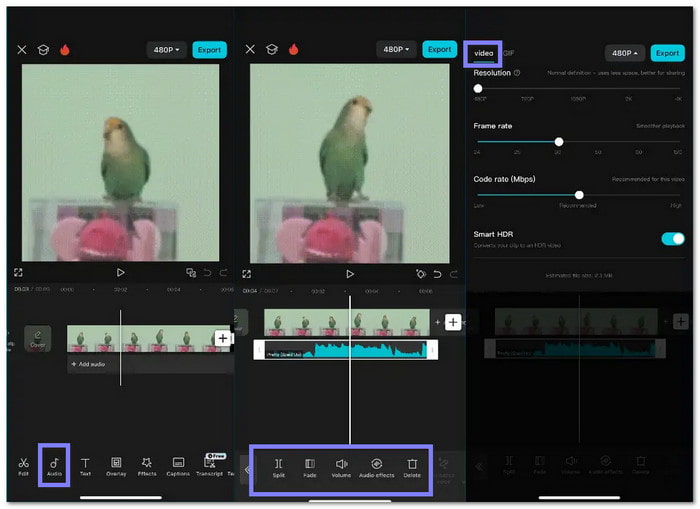Open the Effects tool
The width and height of the screenshot is (700, 509).
tap(147, 466)
